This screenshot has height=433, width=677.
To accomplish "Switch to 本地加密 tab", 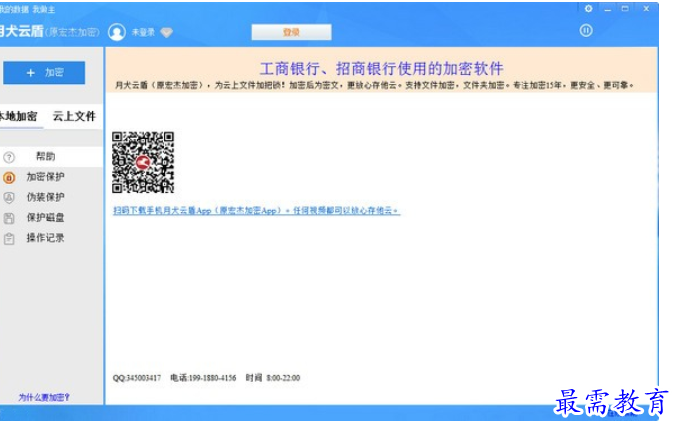I will pyautogui.click(x=19, y=116).
